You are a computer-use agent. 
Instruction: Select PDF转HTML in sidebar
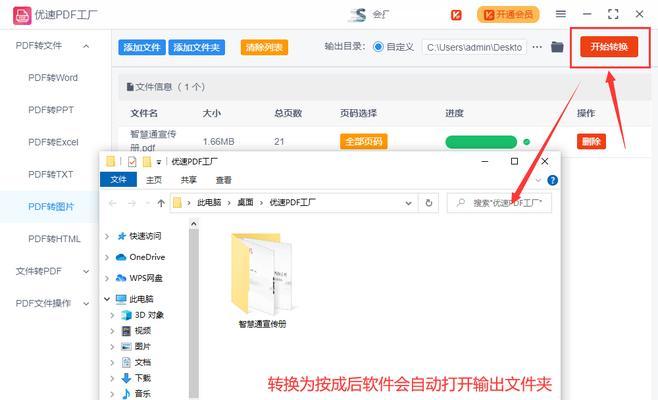[54, 239]
